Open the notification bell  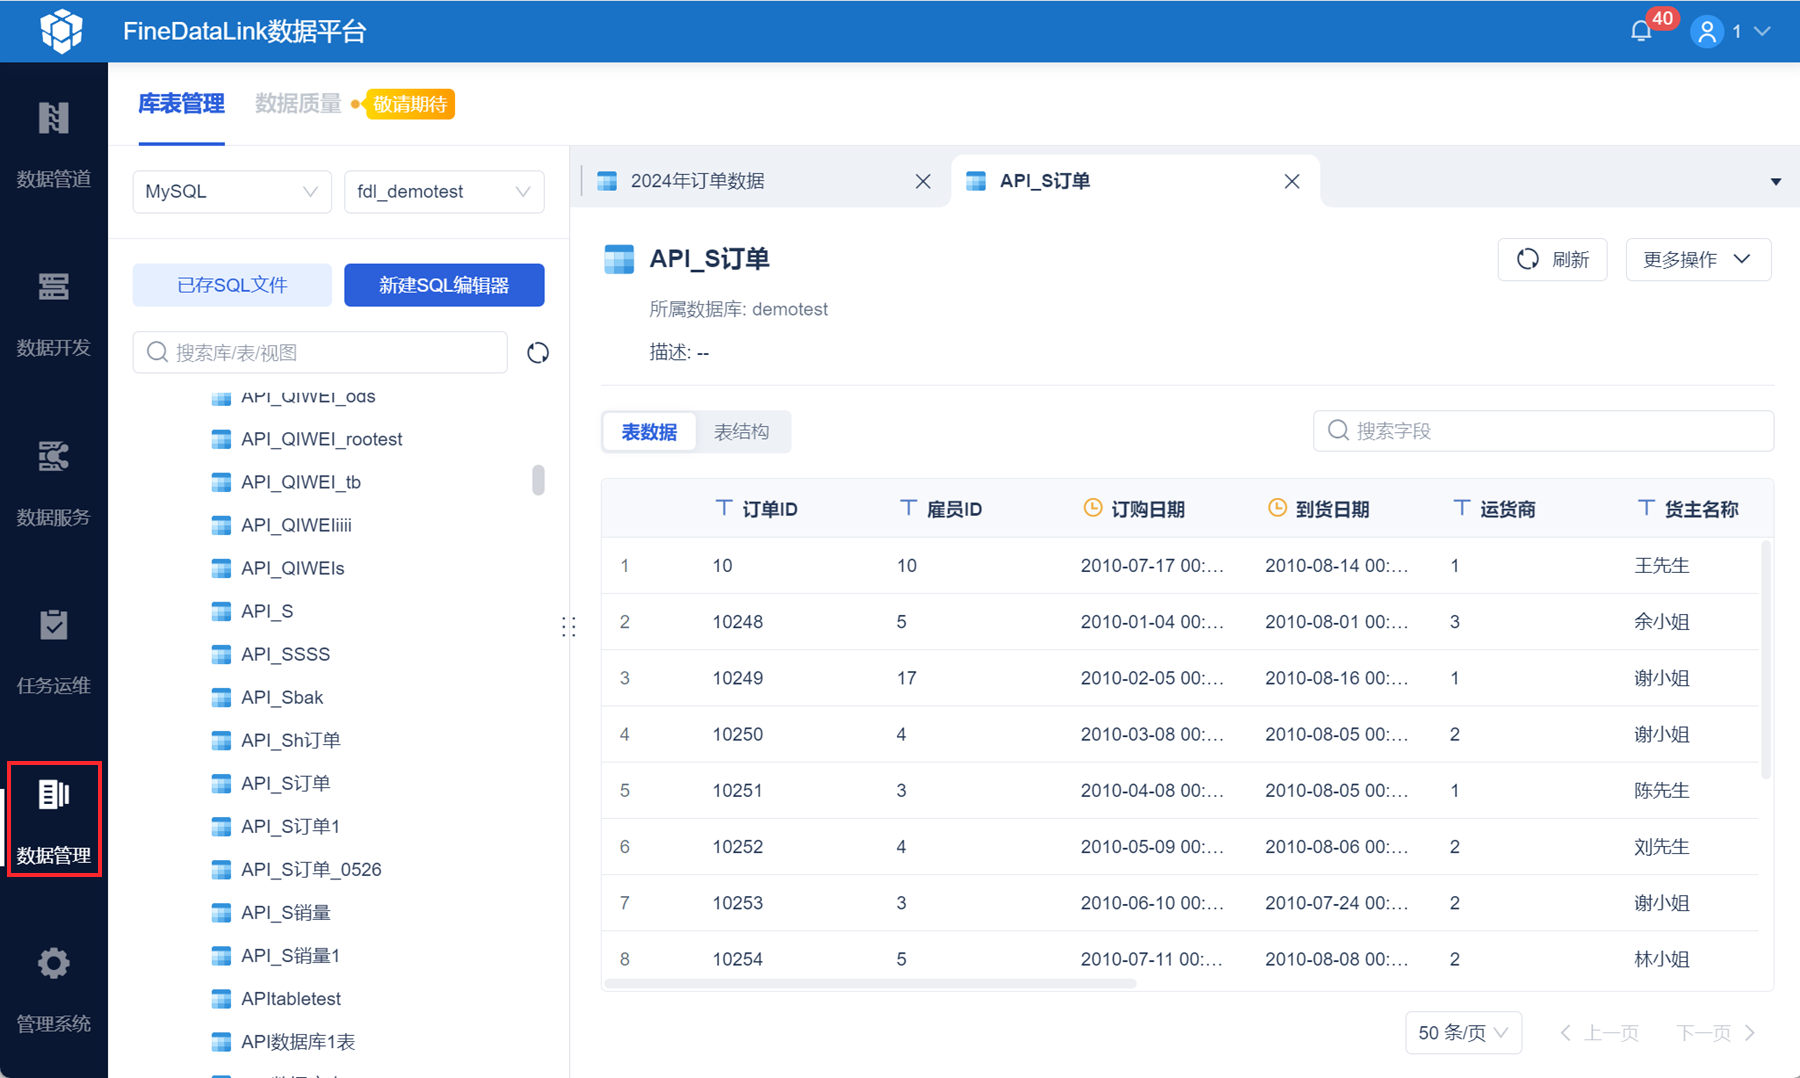click(1641, 32)
